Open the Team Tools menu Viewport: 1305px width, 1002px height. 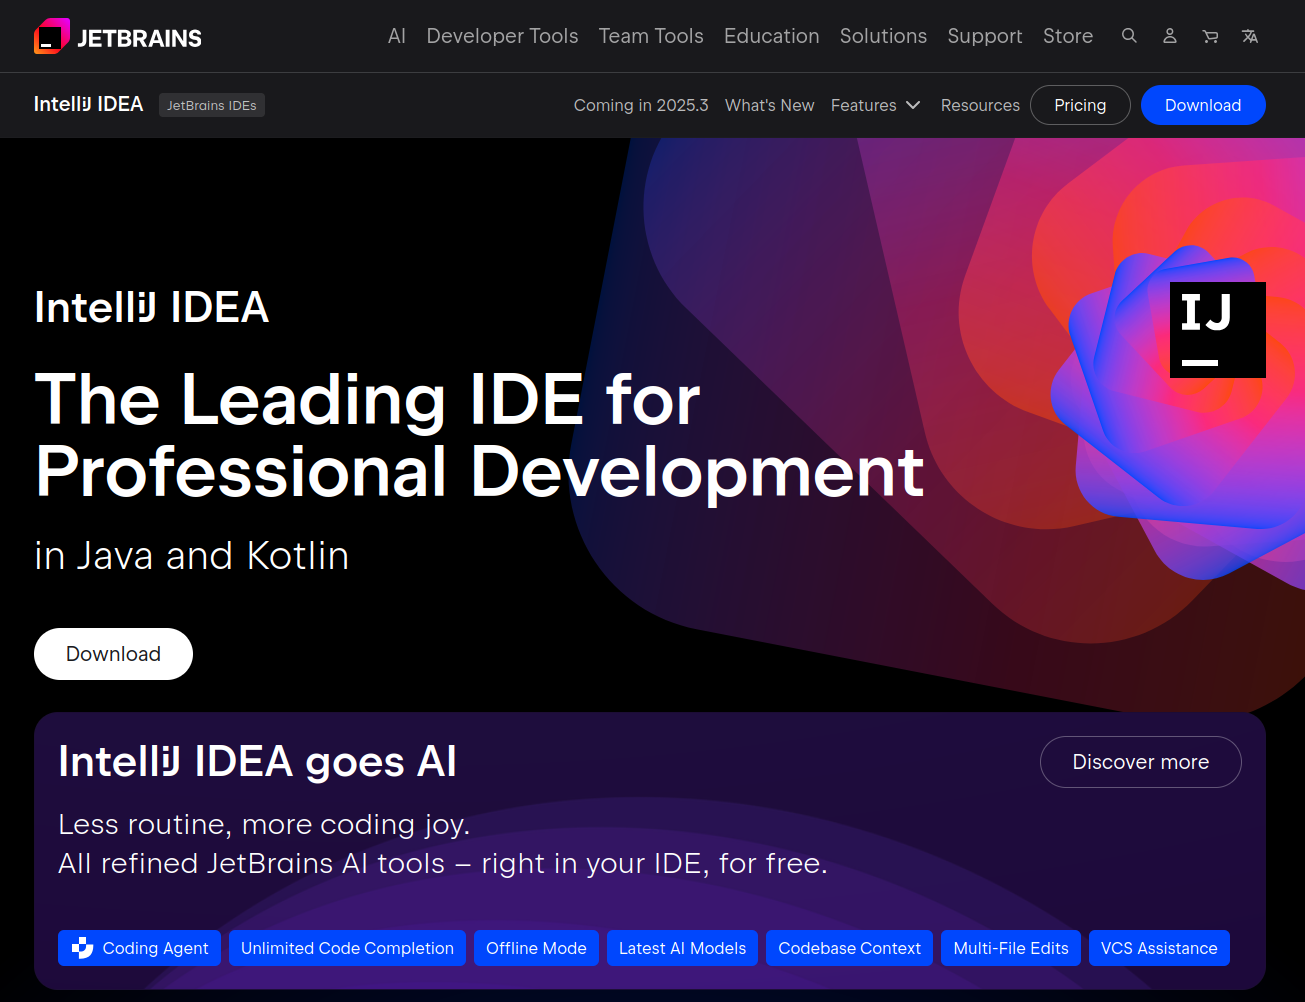point(651,36)
